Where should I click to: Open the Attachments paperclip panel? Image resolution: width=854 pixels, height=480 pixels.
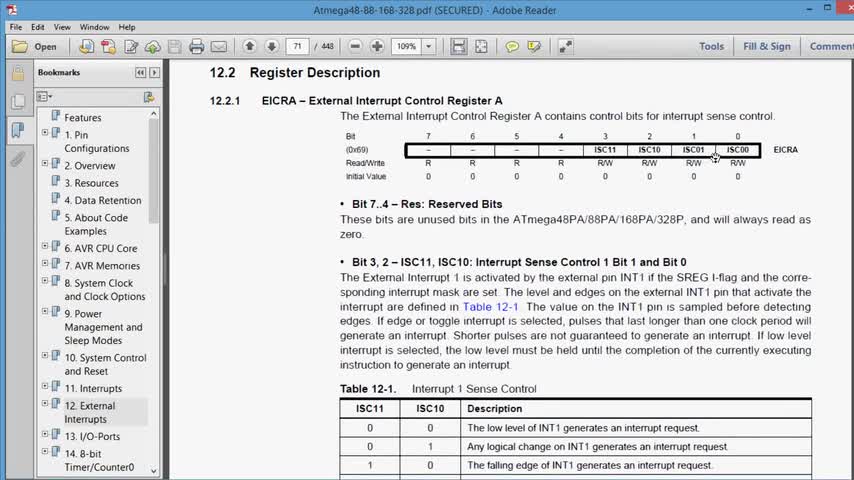click(x=17, y=159)
